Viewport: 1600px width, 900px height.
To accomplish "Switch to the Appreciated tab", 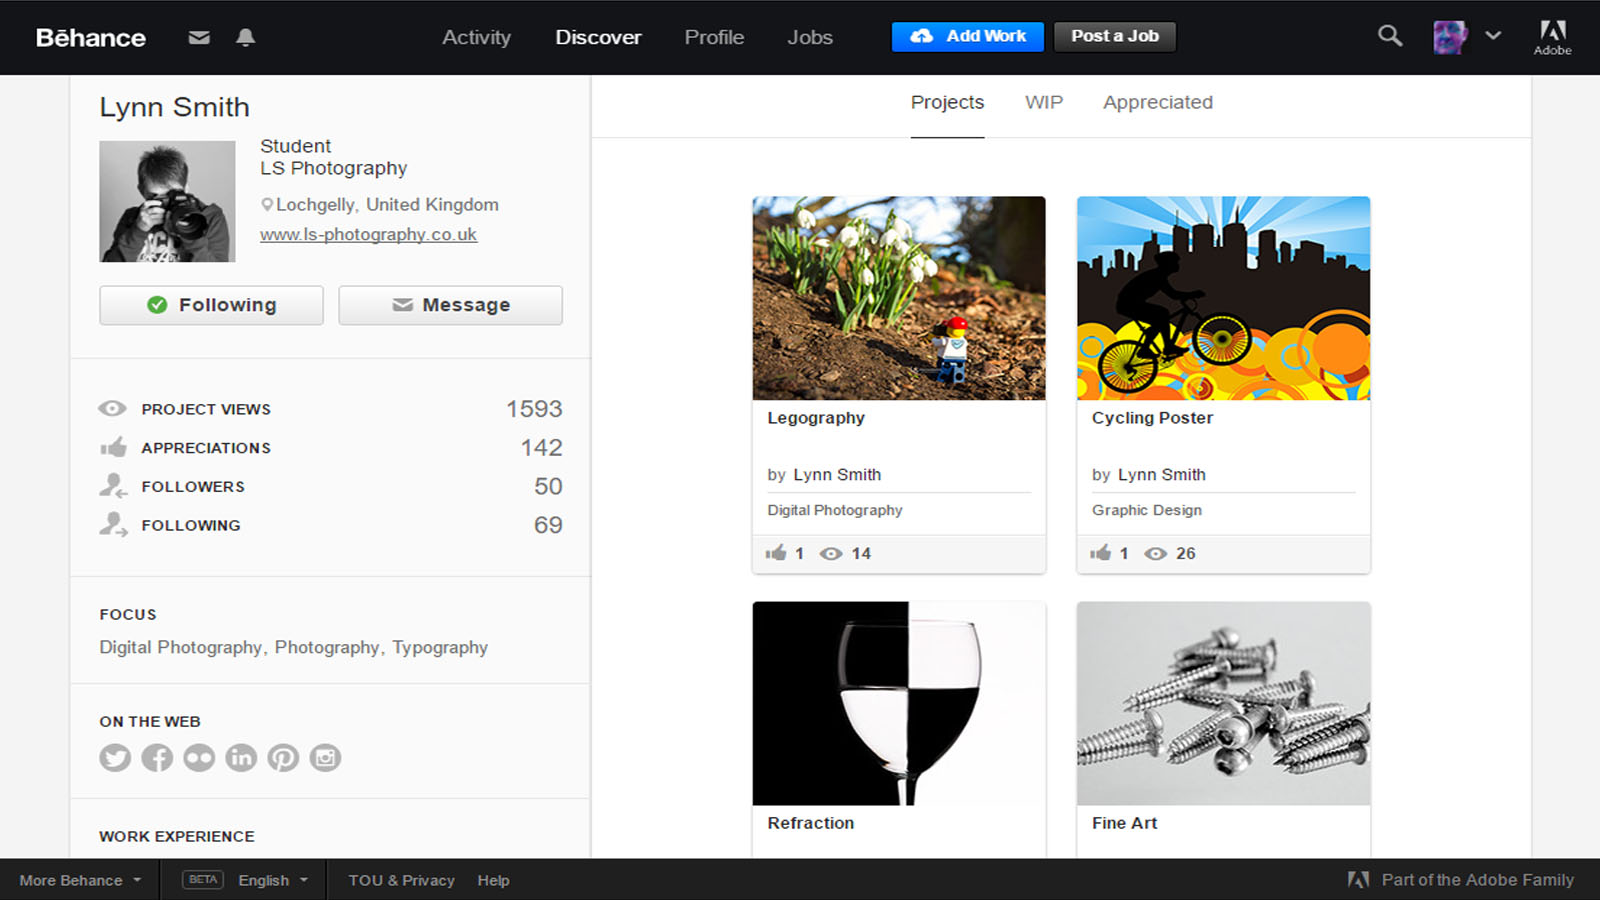I will point(1157,102).
